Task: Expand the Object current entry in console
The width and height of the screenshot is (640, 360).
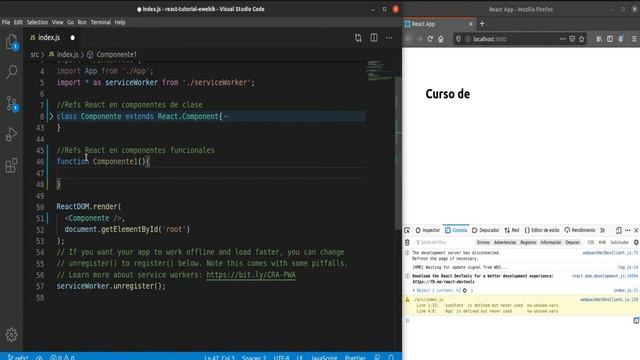Action: point(413,290)
